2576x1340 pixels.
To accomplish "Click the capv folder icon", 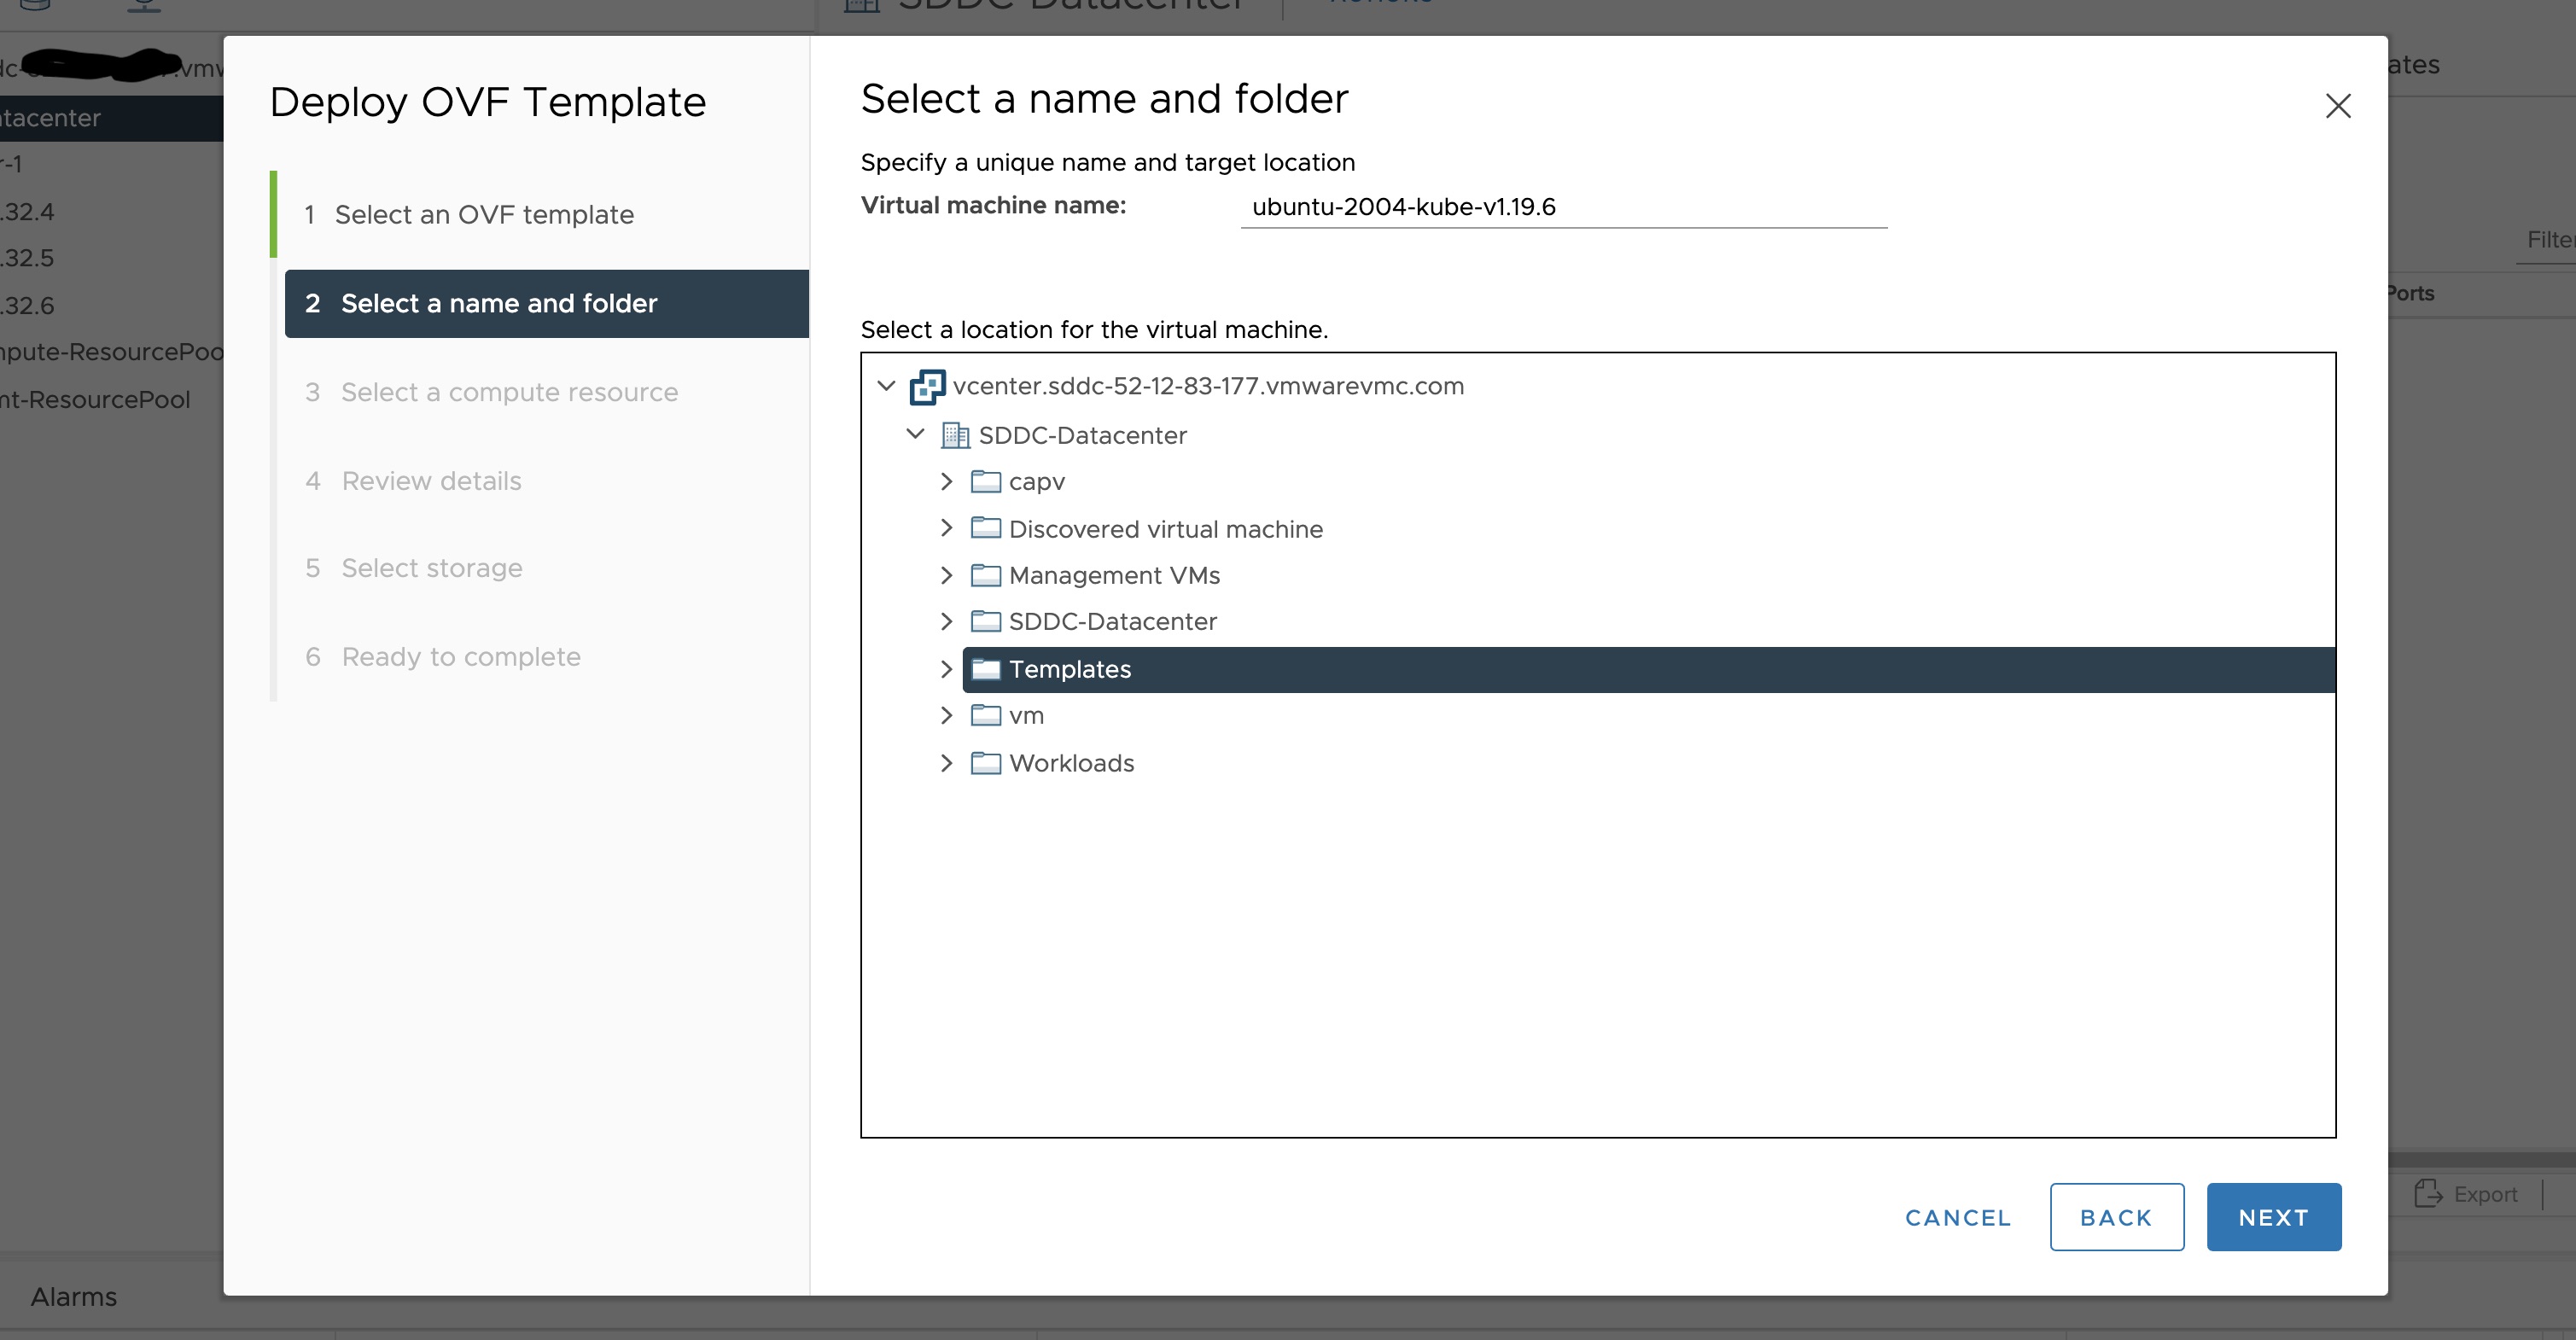I will pyautogui.click(x=985, y=482).
